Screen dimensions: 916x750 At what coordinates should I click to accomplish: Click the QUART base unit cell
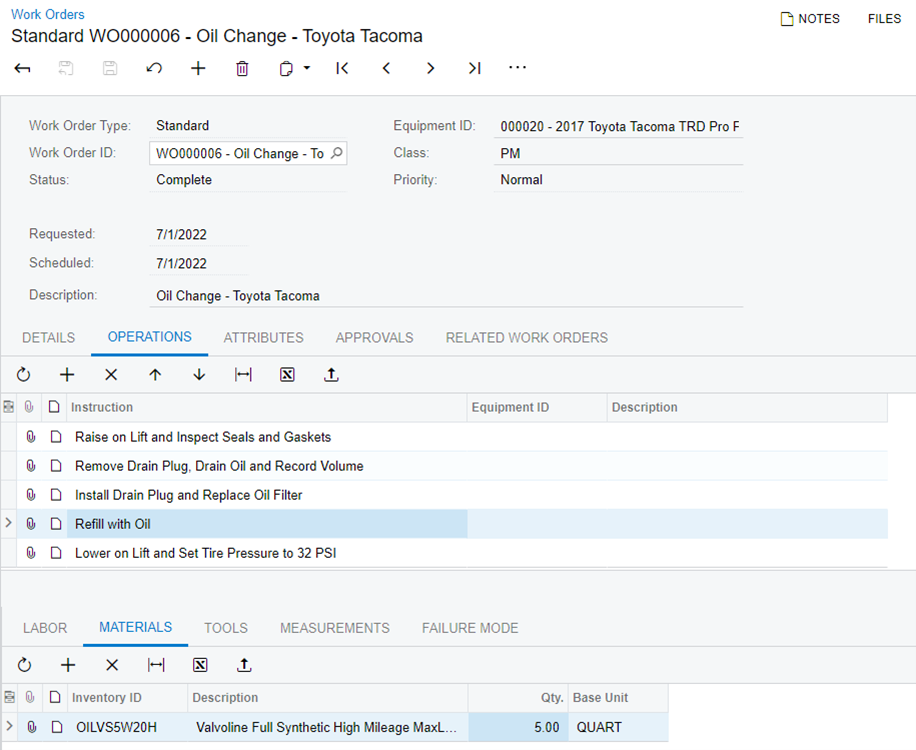(618, 727)
